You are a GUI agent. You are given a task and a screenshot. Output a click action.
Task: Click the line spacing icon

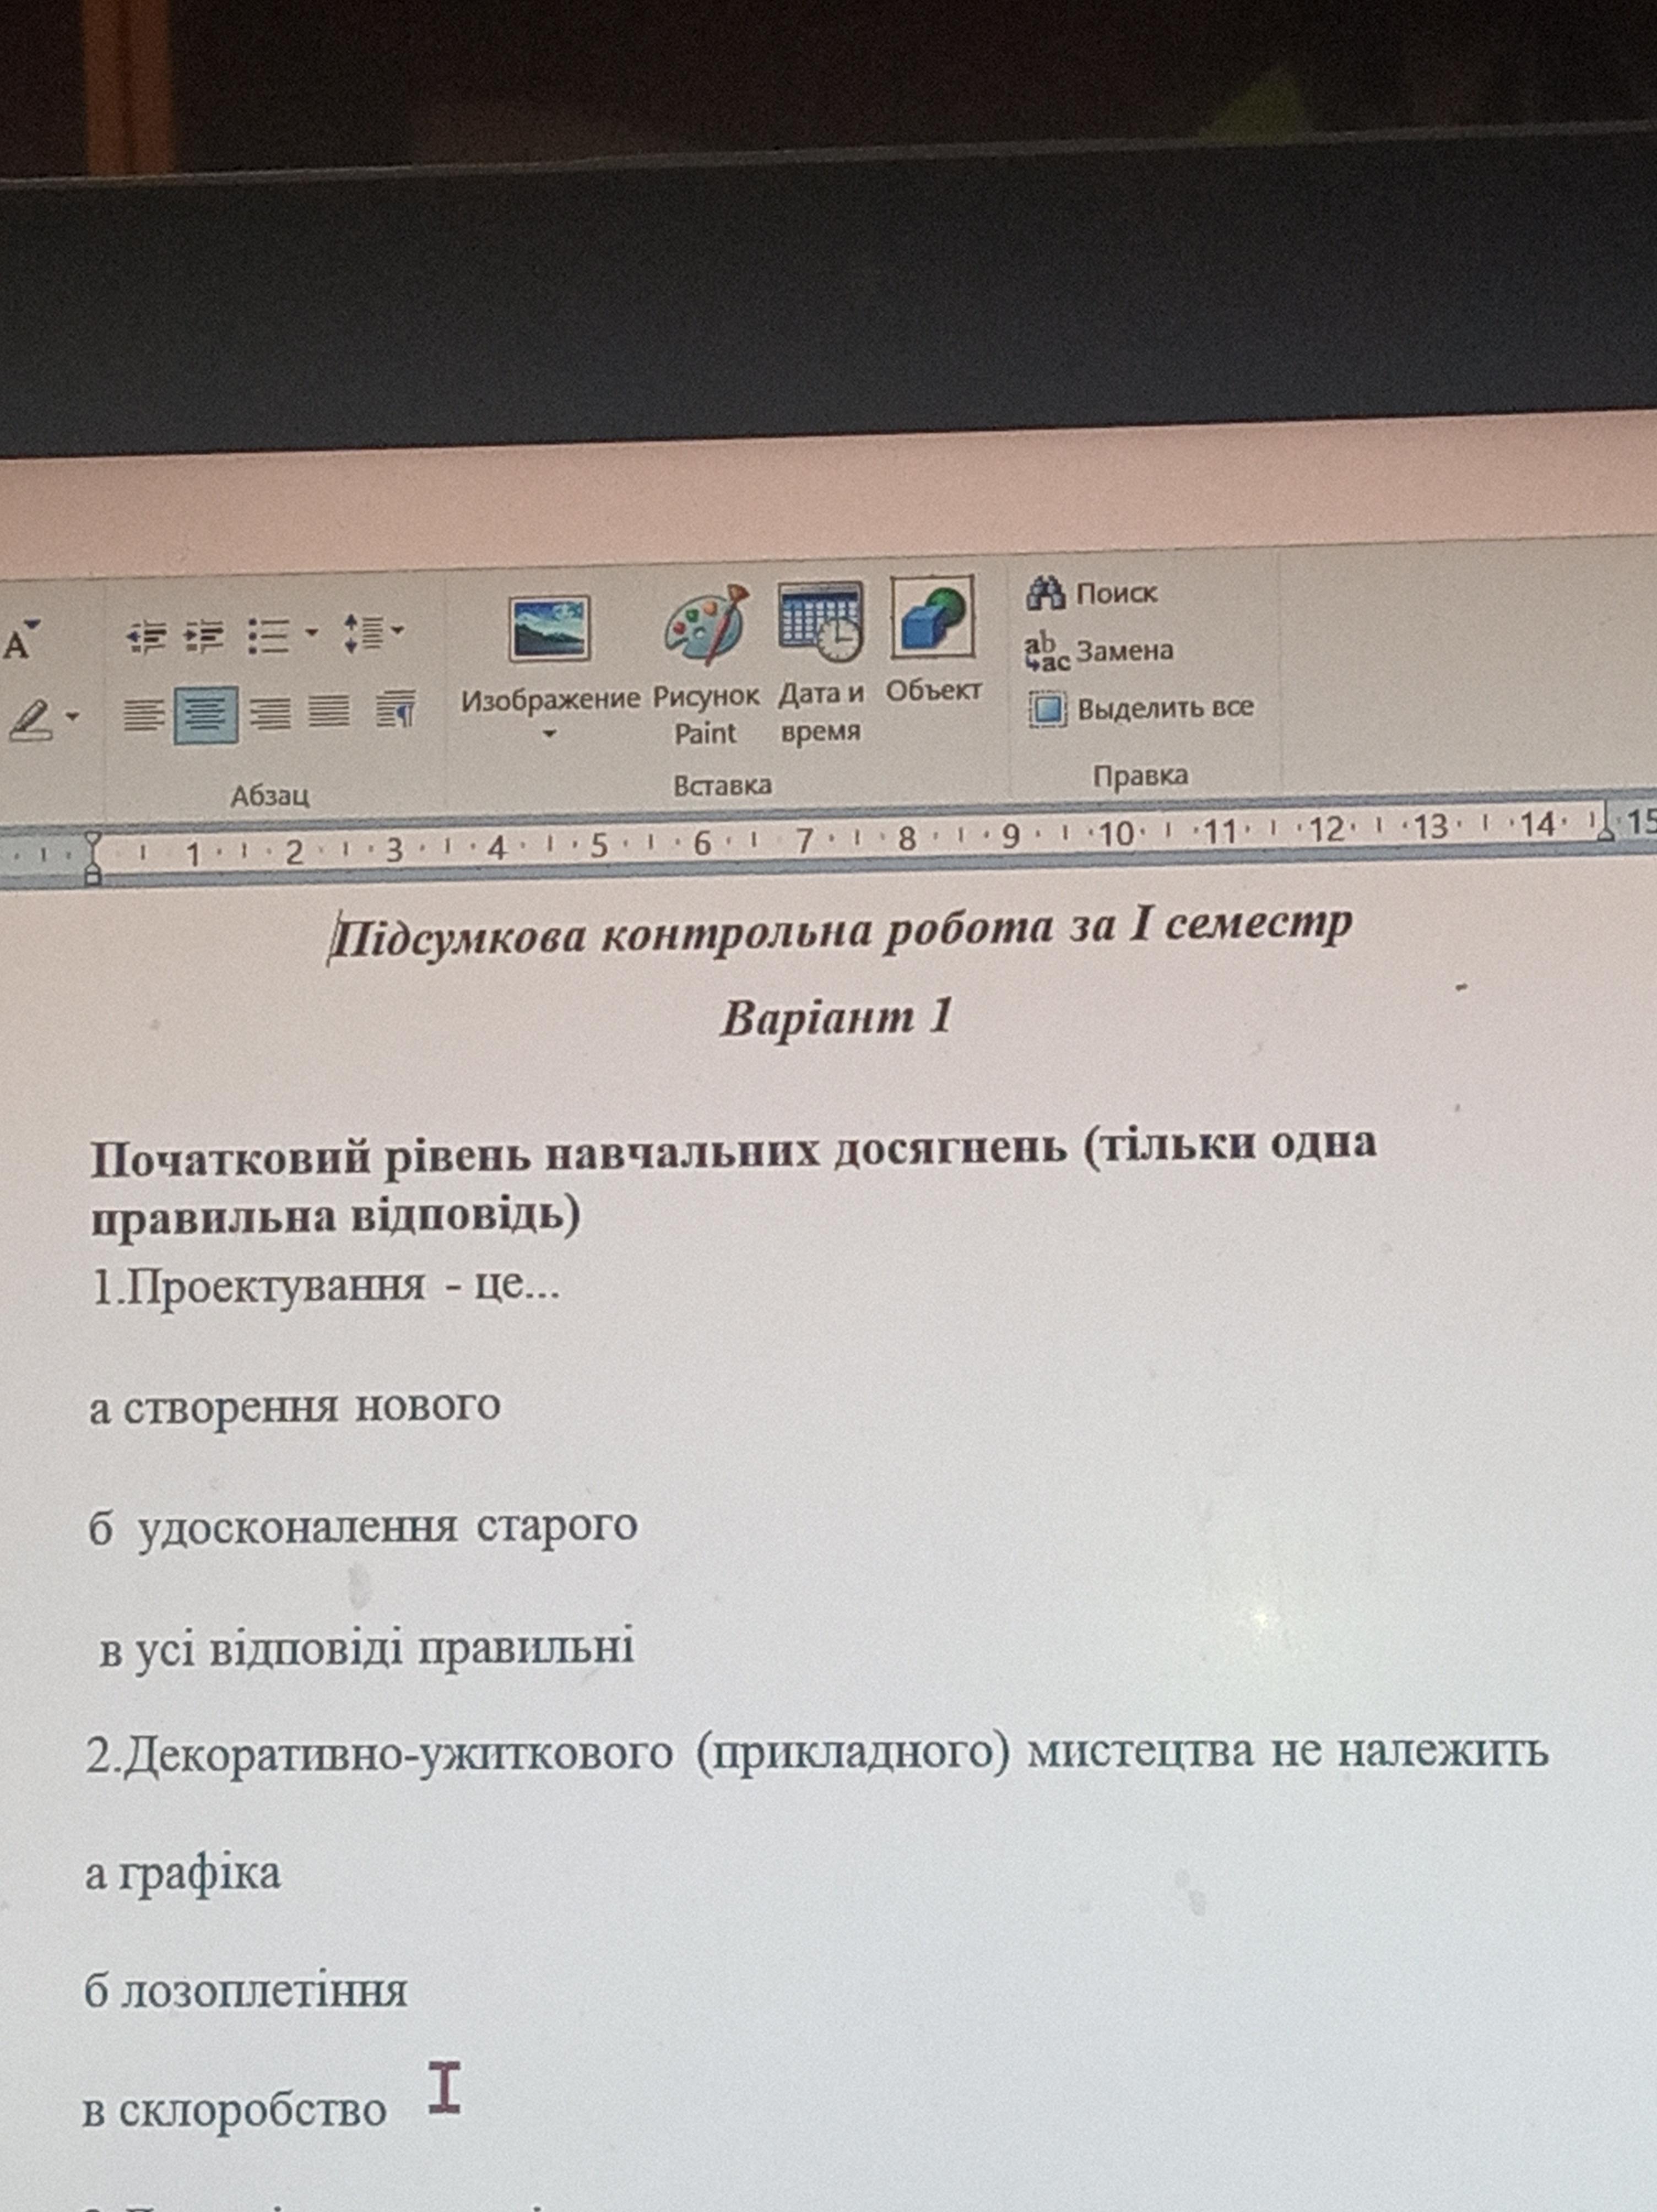[363, 632]
